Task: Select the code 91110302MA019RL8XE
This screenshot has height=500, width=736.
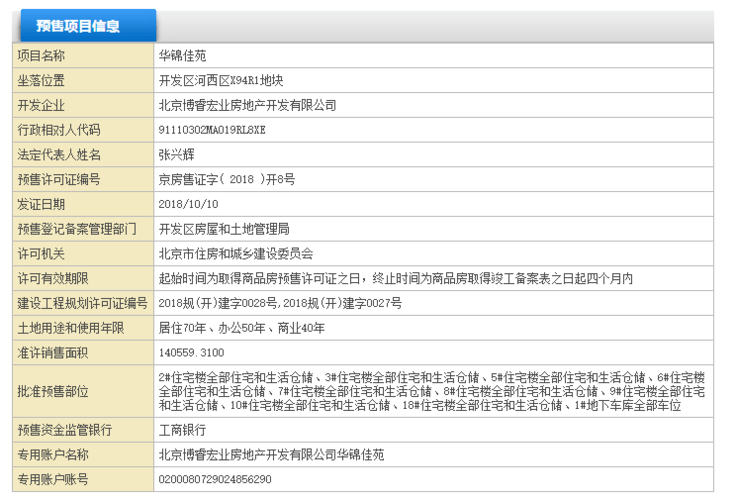Action: [212, 130]
